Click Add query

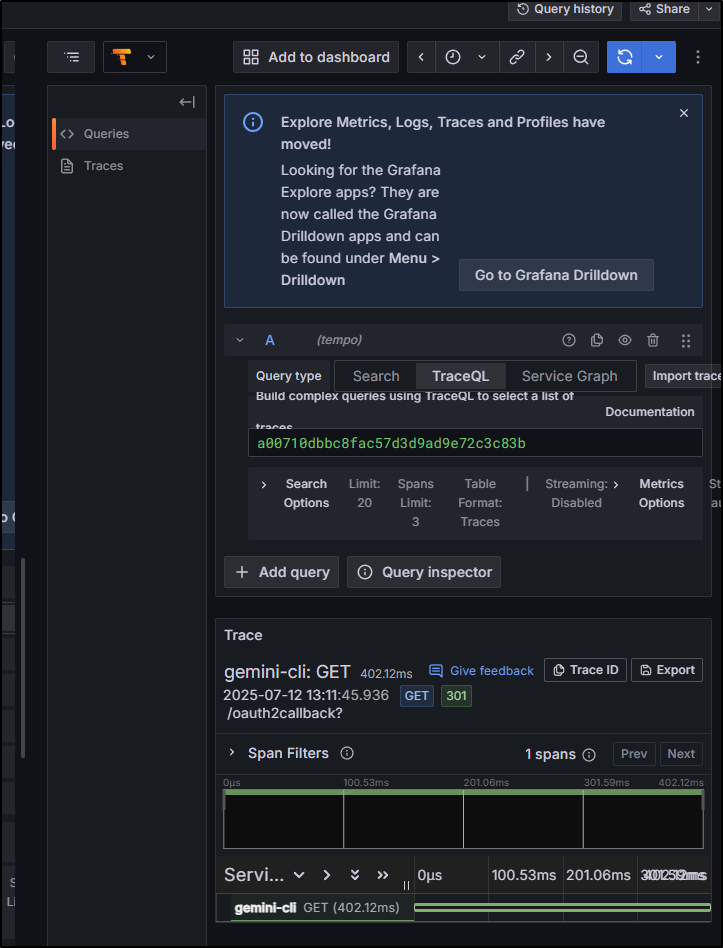click(x=282, y=572)
